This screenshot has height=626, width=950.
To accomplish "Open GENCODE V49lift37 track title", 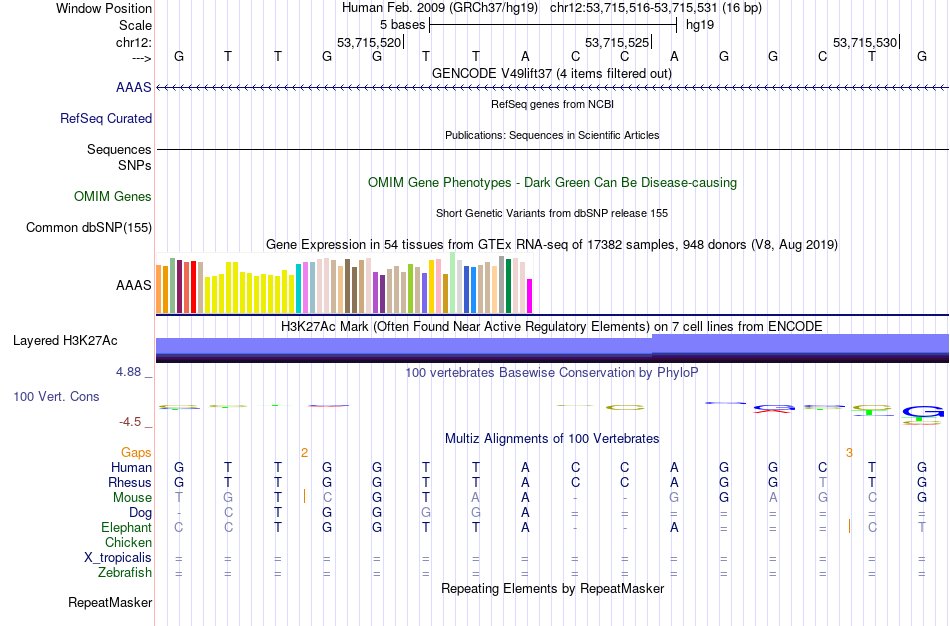I will pos(552,73).
